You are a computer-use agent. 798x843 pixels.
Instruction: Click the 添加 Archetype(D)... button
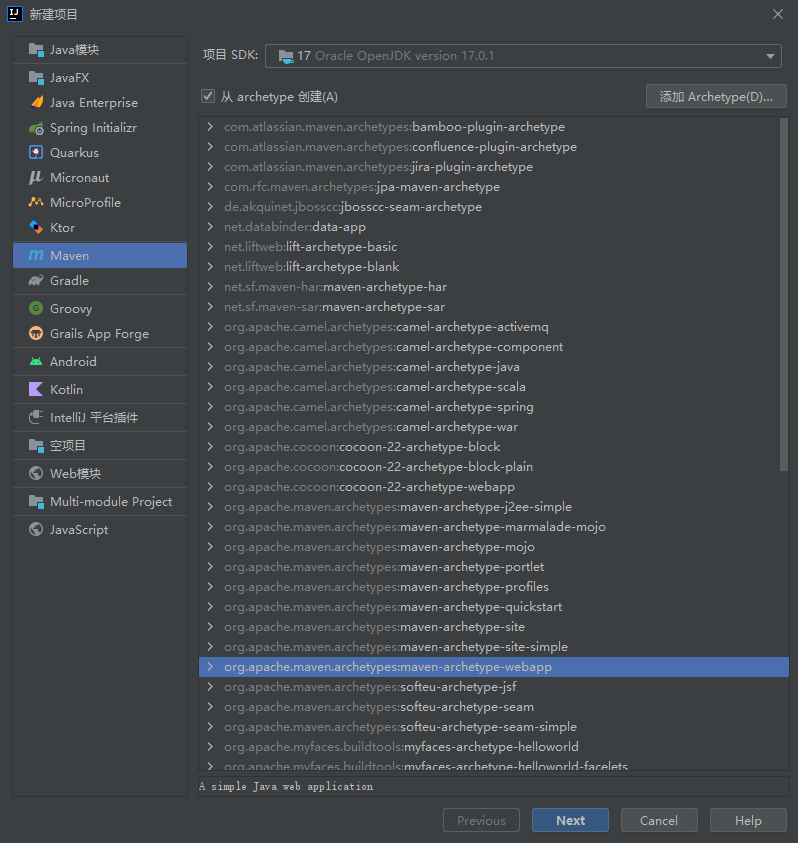(x=716, y=96)
